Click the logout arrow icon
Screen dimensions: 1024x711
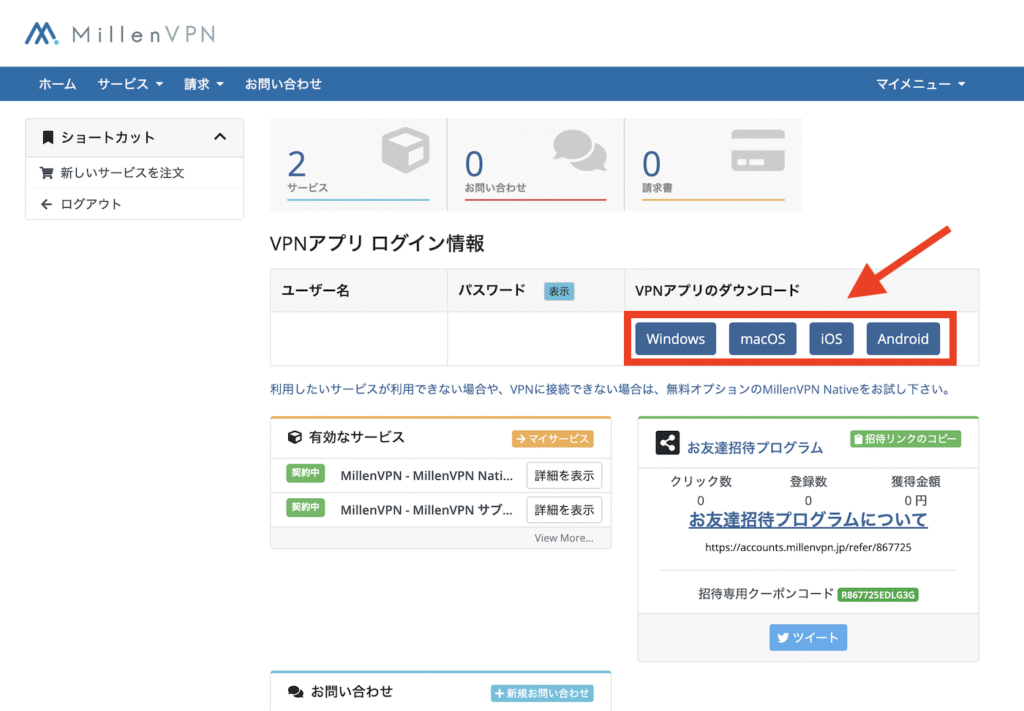click(46, 204)
